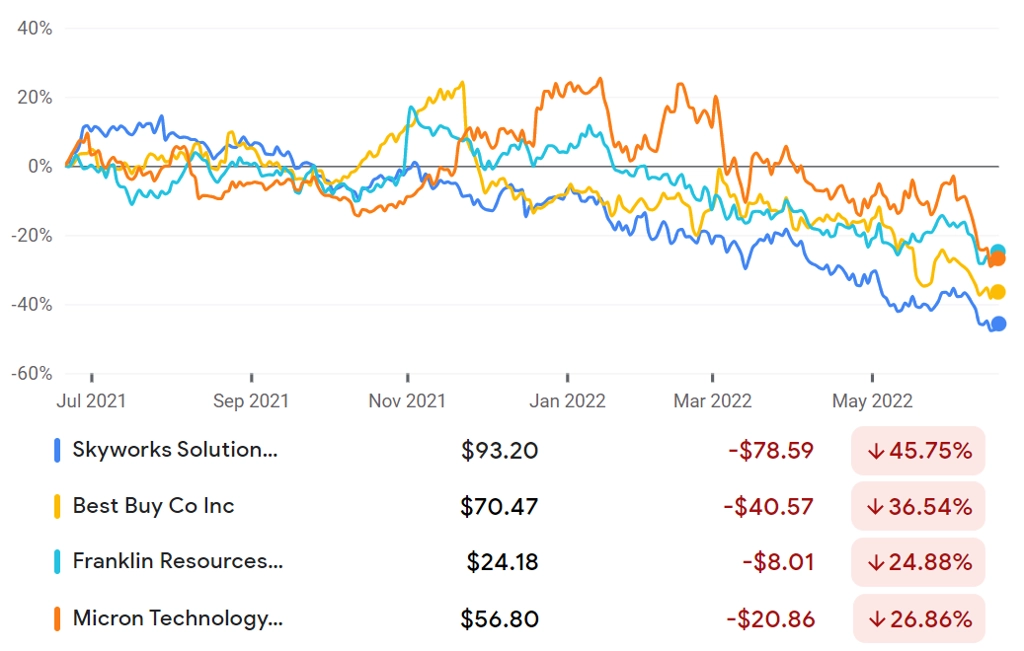This screenshot has width=1024, height=651.
Task: Open the Micron Technology stock row
Action: click(519, 619)
